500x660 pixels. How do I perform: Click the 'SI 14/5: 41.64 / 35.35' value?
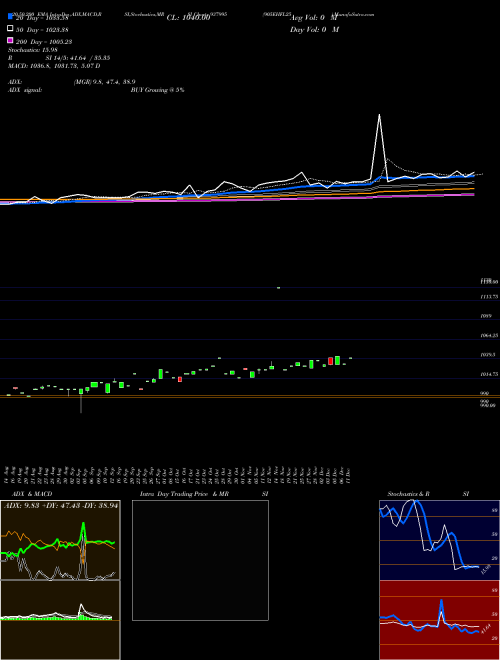click(78, 58)
